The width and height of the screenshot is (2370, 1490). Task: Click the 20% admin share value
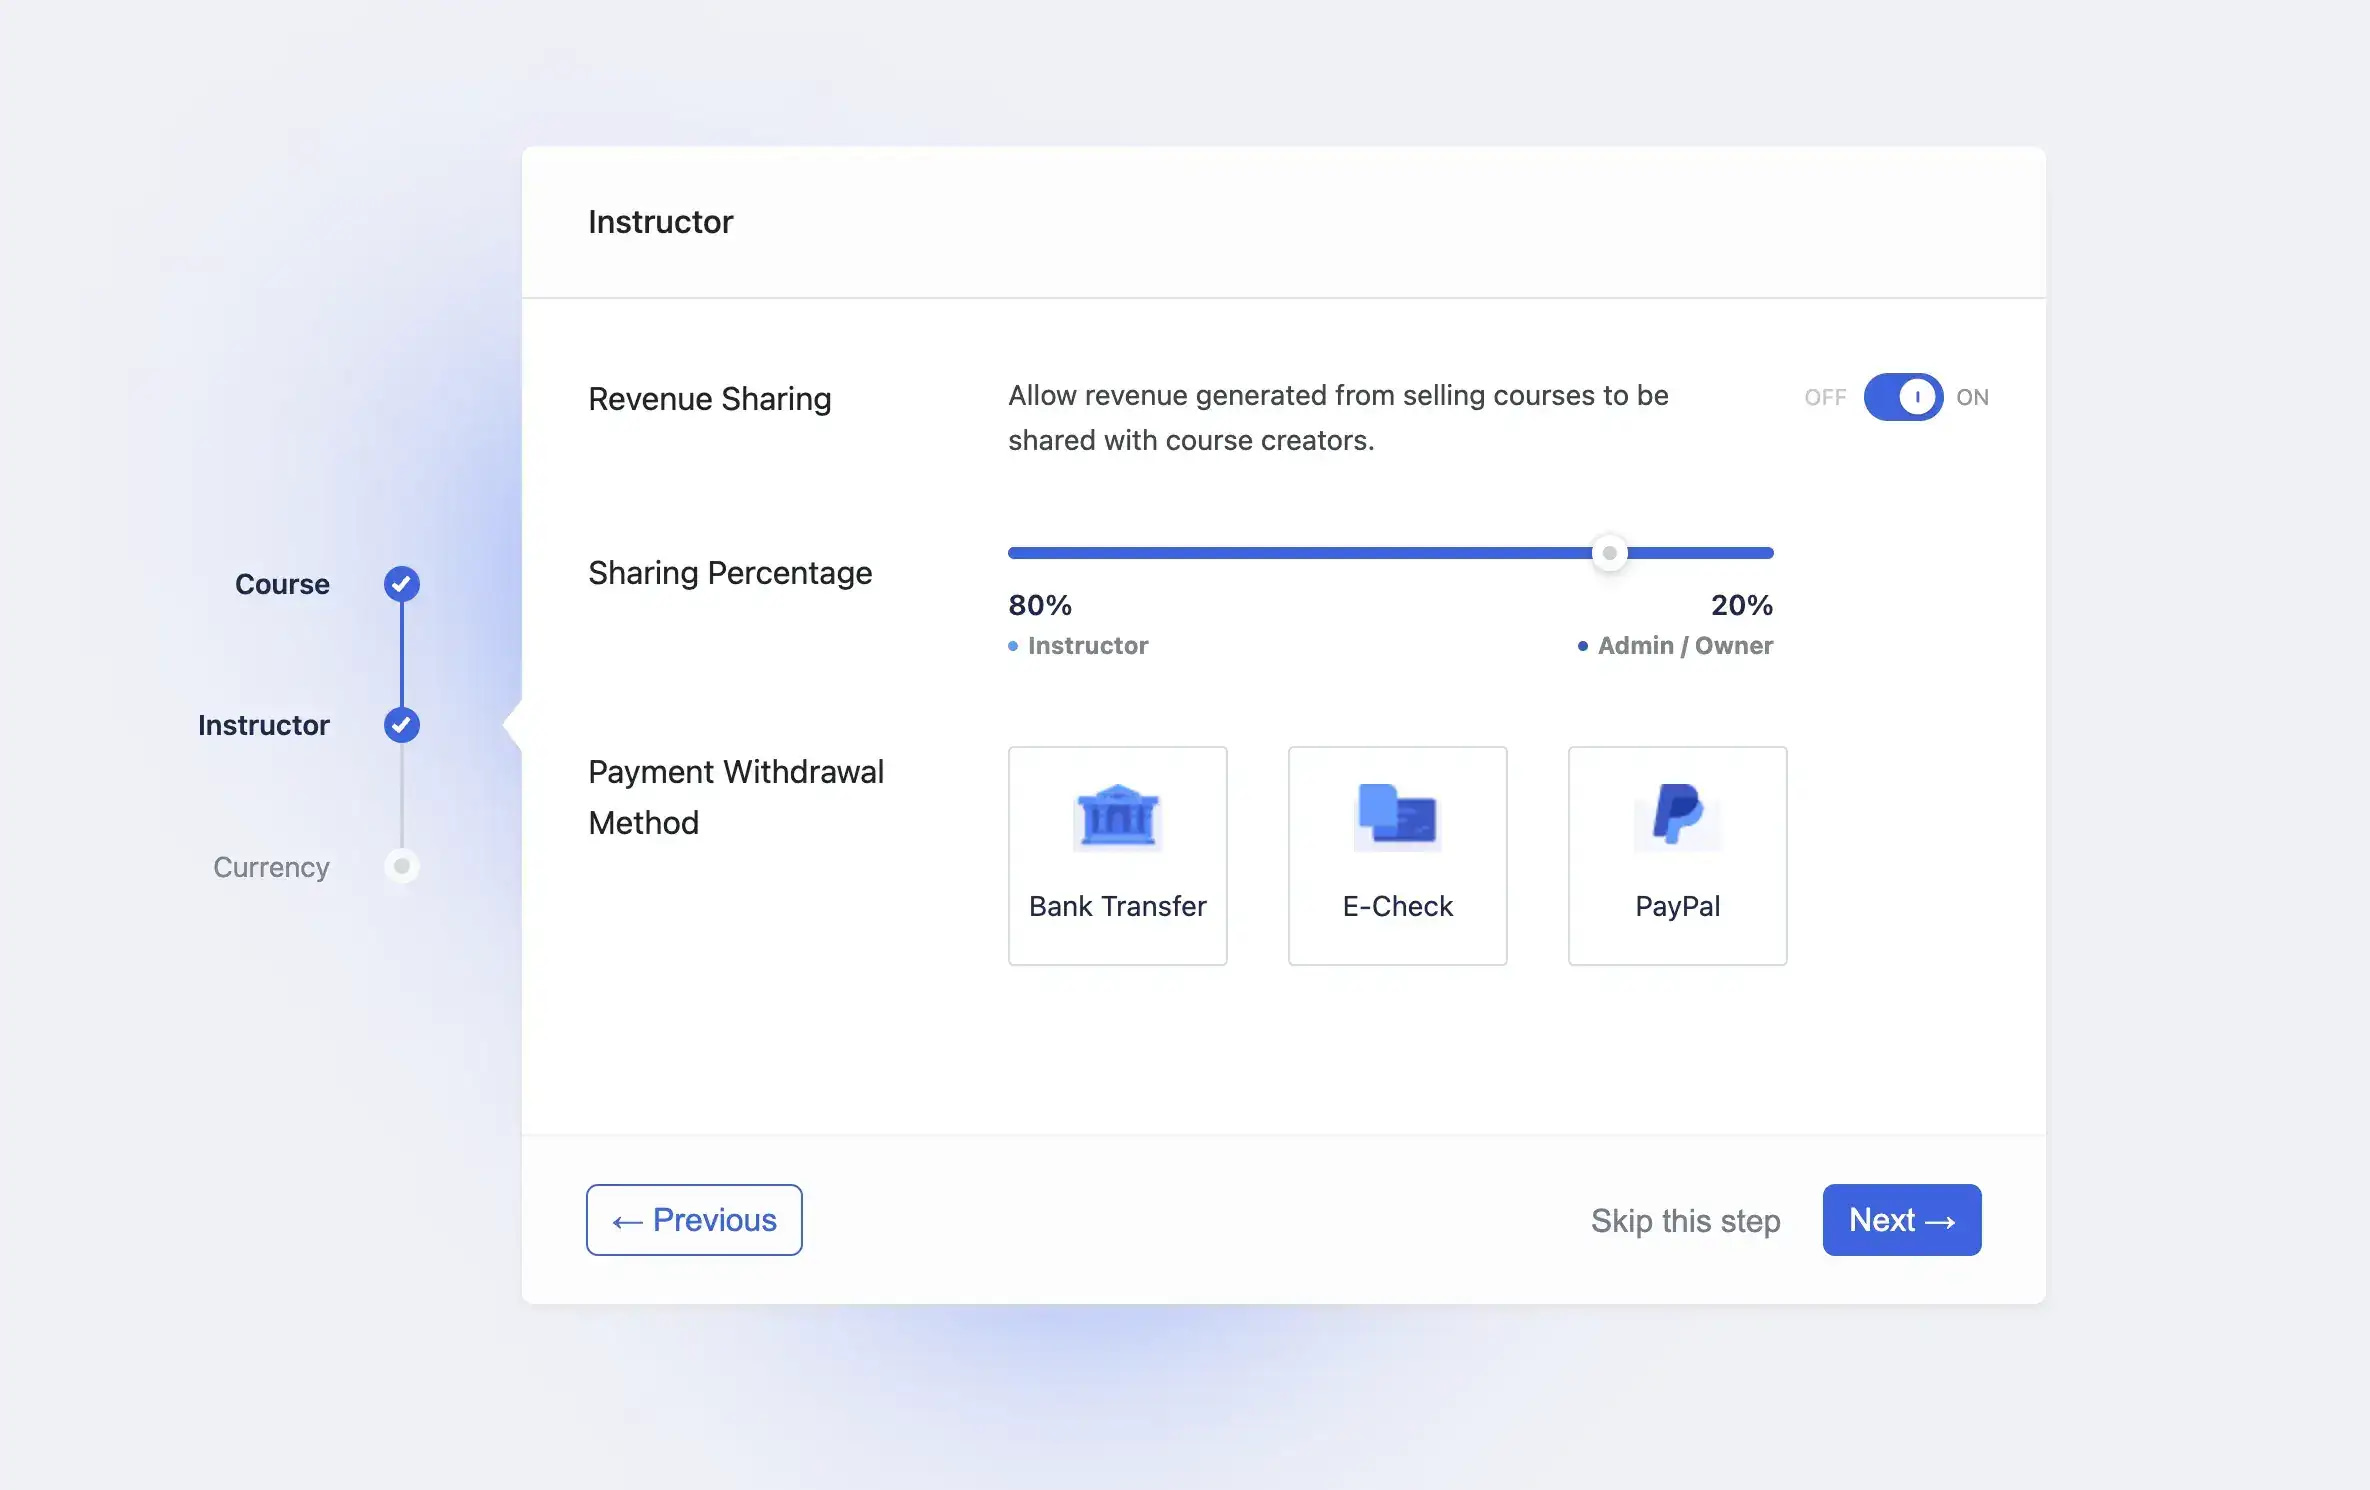tap(1741, 605)
